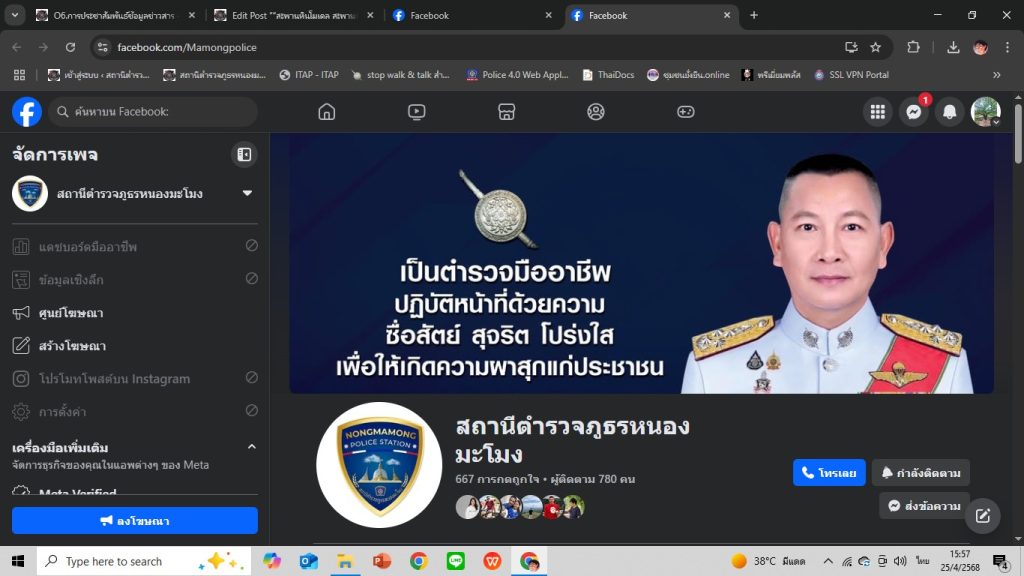This screenshot has height=576, width=1024.
Task: Switch to the Edit Post browser tab
Action: point(290,15)
